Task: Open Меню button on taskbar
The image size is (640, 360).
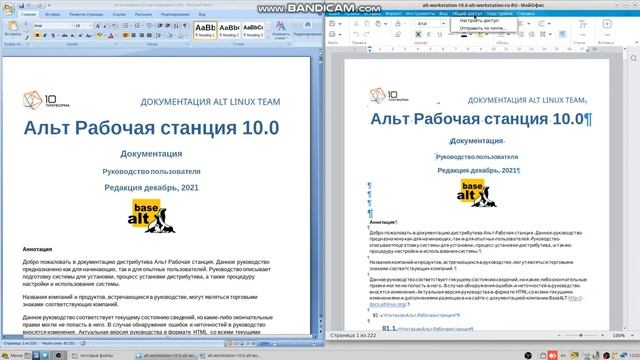Action: coord(12,356)
